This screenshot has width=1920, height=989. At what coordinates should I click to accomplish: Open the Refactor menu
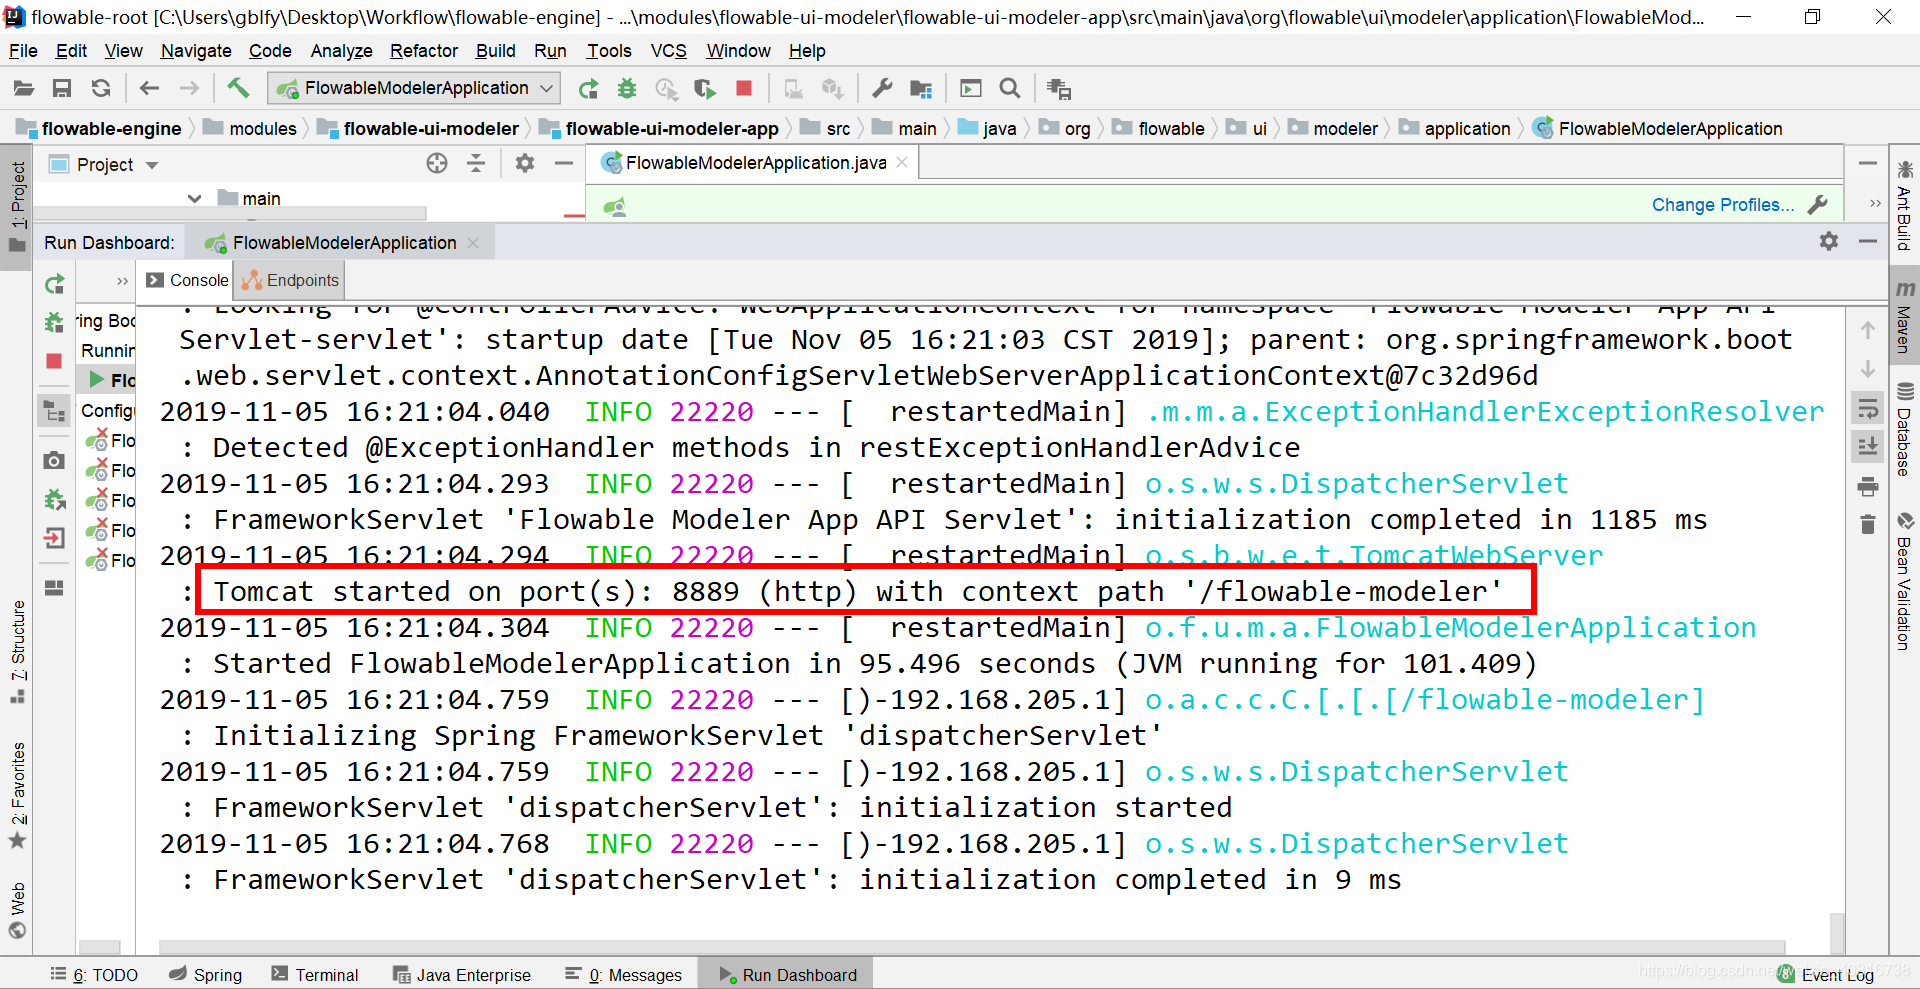click(x=424, y=51)
